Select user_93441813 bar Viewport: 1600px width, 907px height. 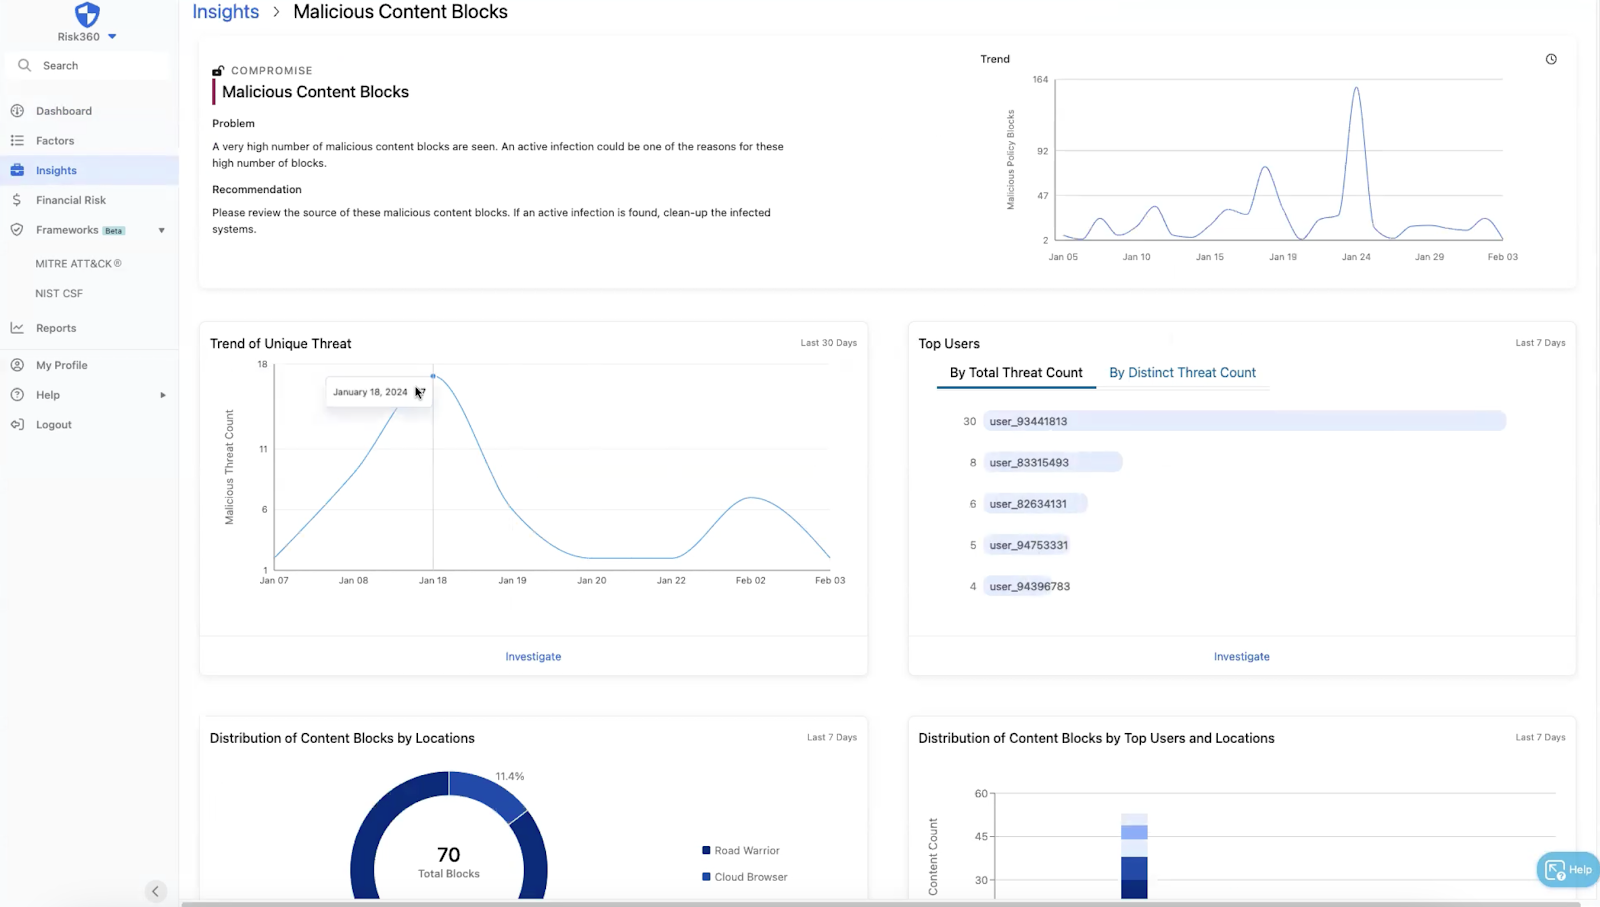[x=1244, y=421]
